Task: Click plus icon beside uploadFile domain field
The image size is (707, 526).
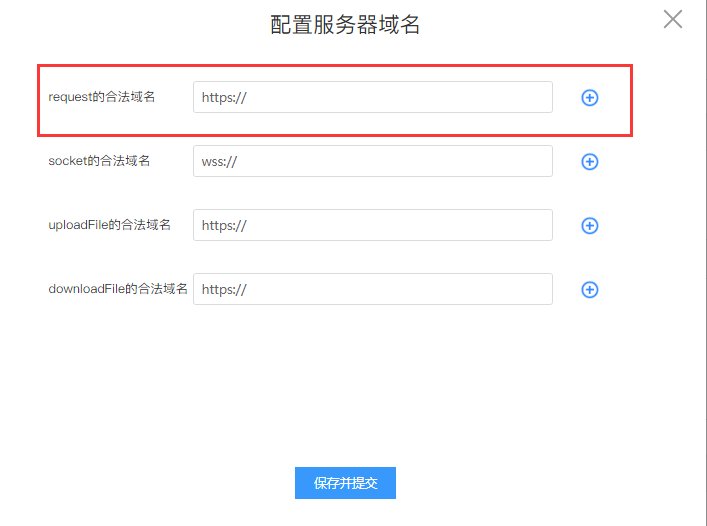Action: click(x=590, y=226)
